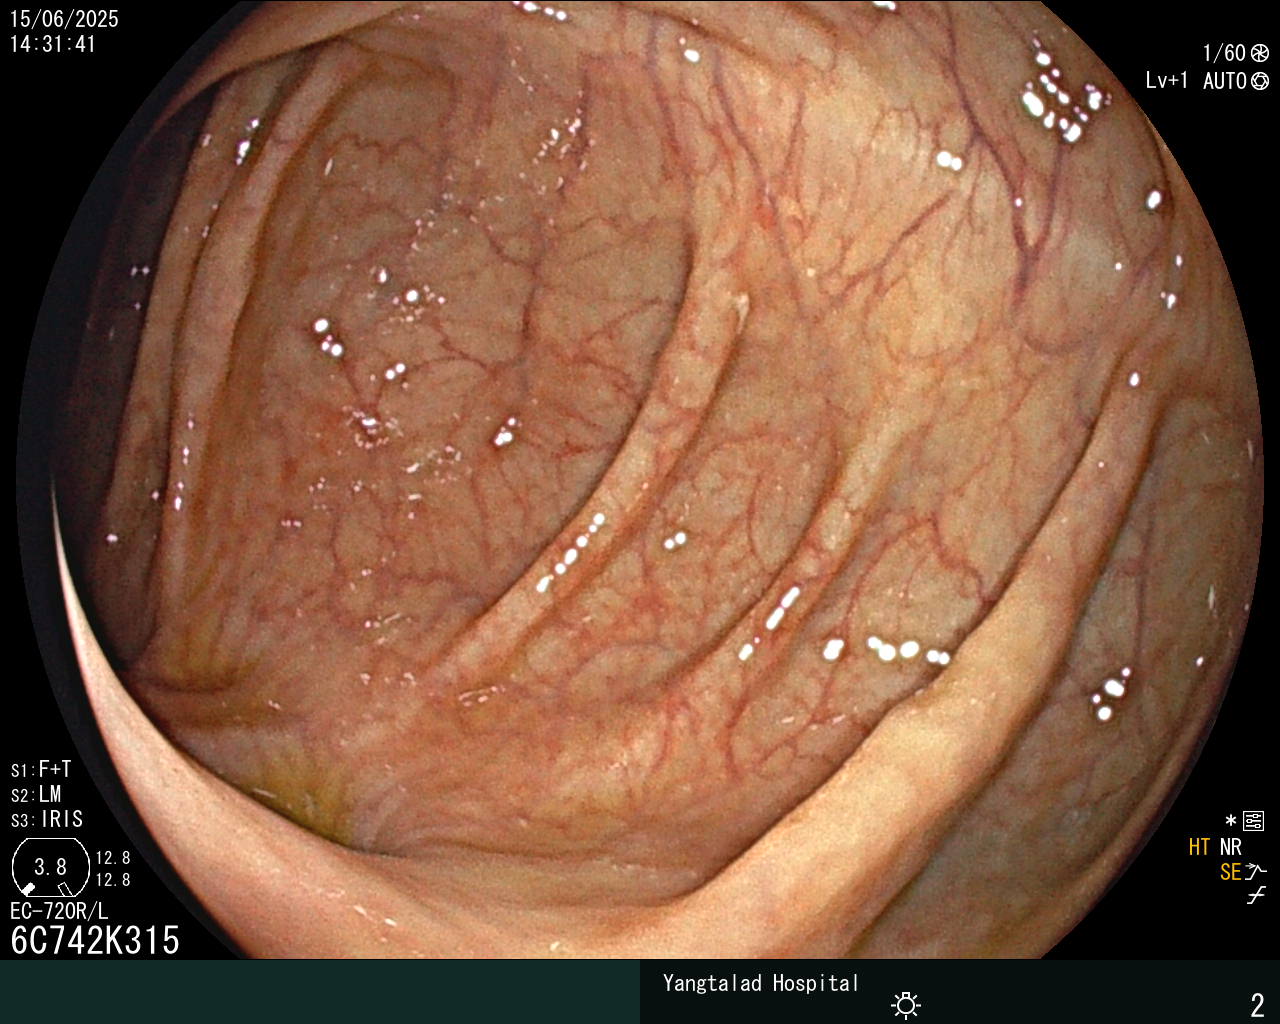Image resolution: width=1280 pixels, height=1024 pixels.
Task: Click the upper 12.8 diameter value
Action: pos(113,858)
